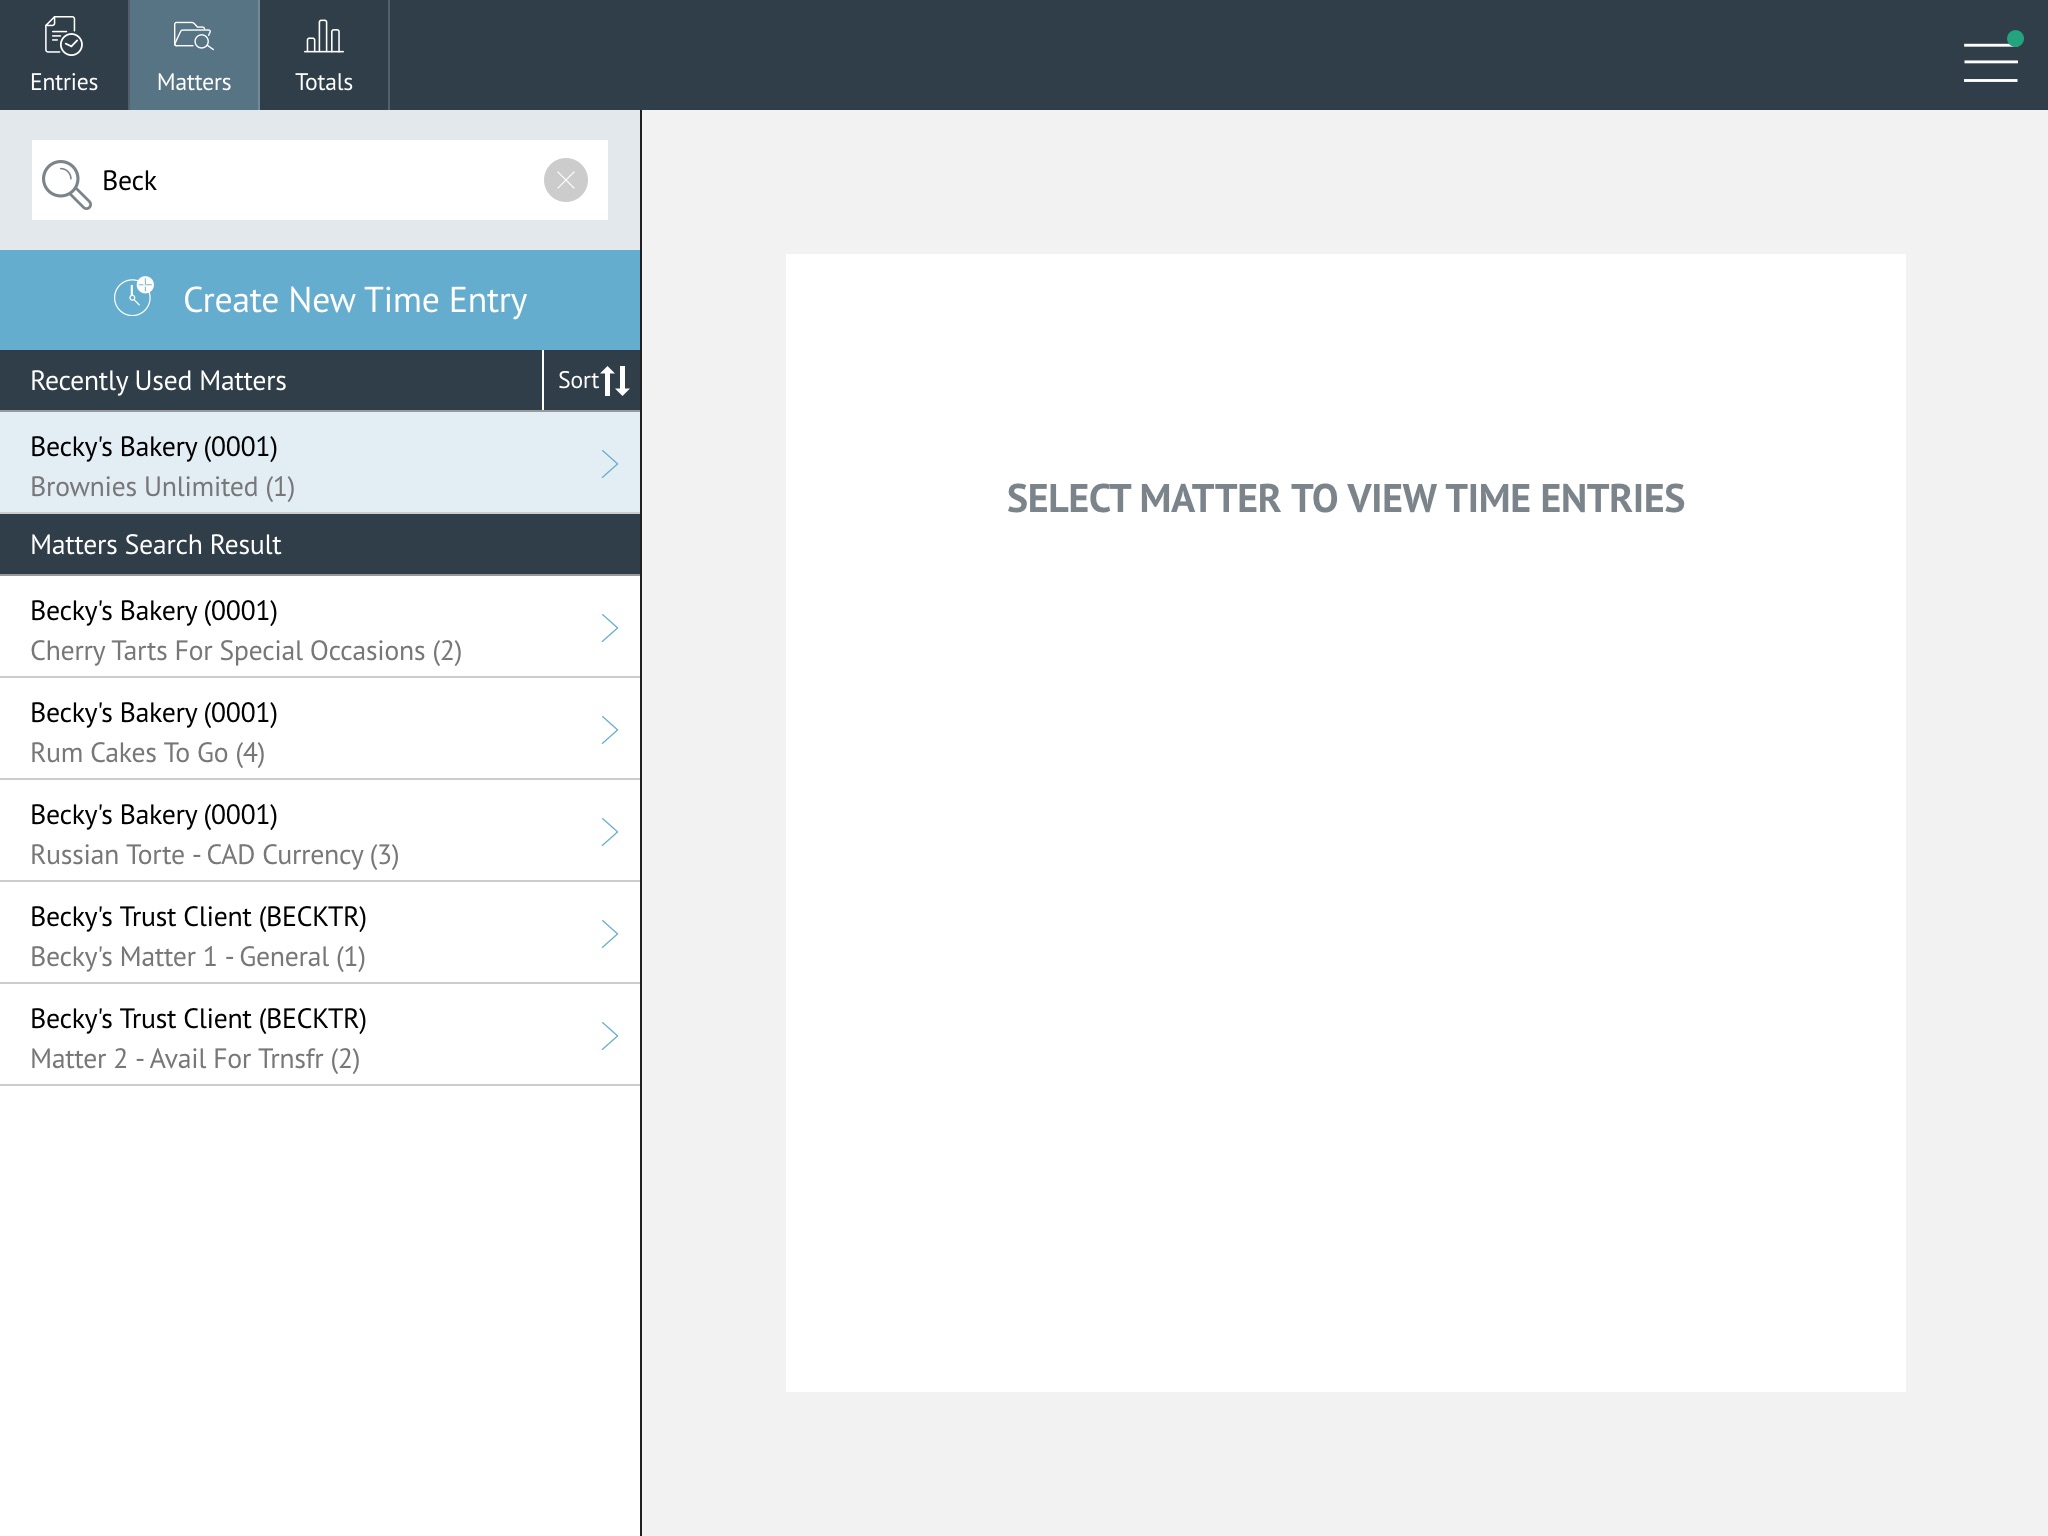Select Matter 2 - Avail For Trnsfr row
The width and height of the screenshot is (2048, 1536).
(x=300, y=1037)
